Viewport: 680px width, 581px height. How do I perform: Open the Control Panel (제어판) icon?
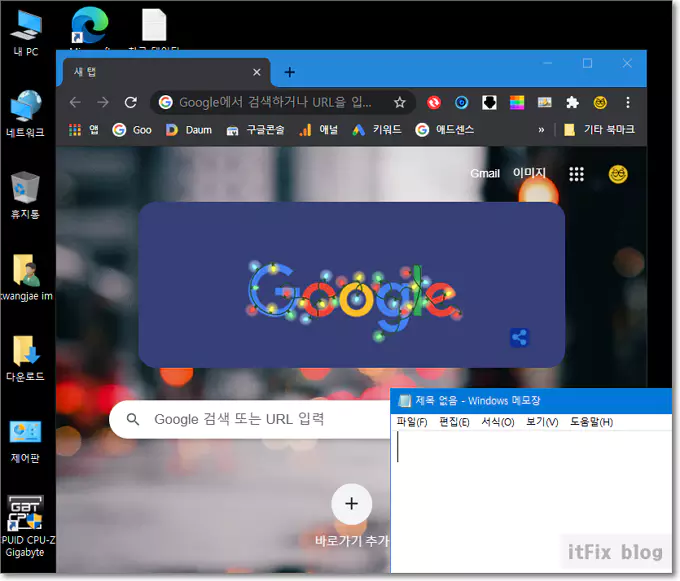pyautogui.click(x=26, y=440)
